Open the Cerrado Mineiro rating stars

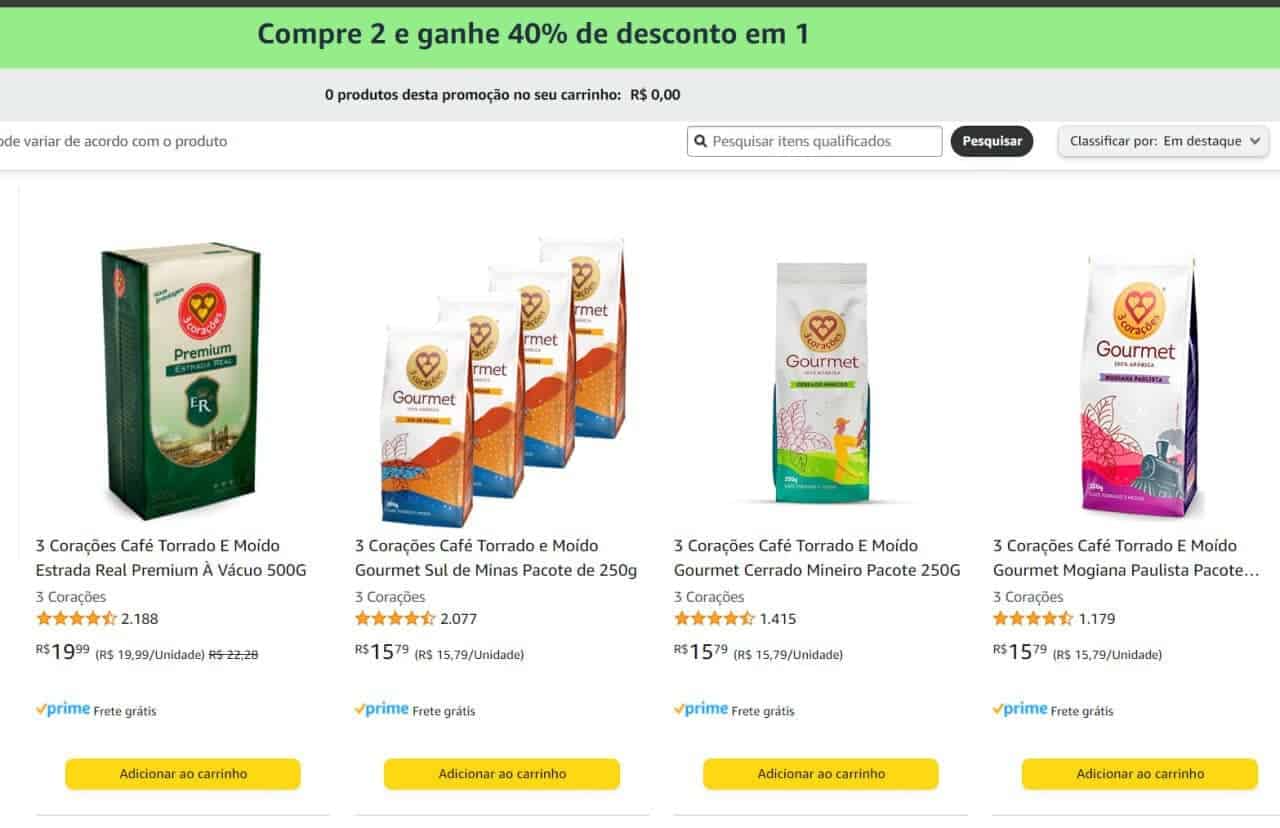714,618
